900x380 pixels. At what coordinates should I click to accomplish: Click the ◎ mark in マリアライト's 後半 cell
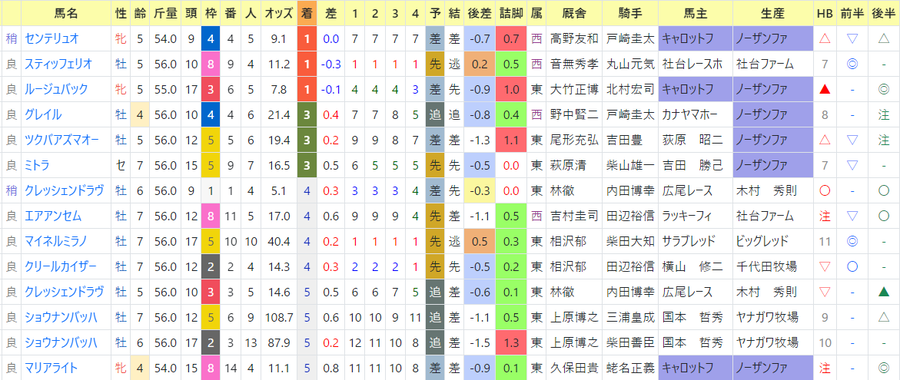click(884, 368)
